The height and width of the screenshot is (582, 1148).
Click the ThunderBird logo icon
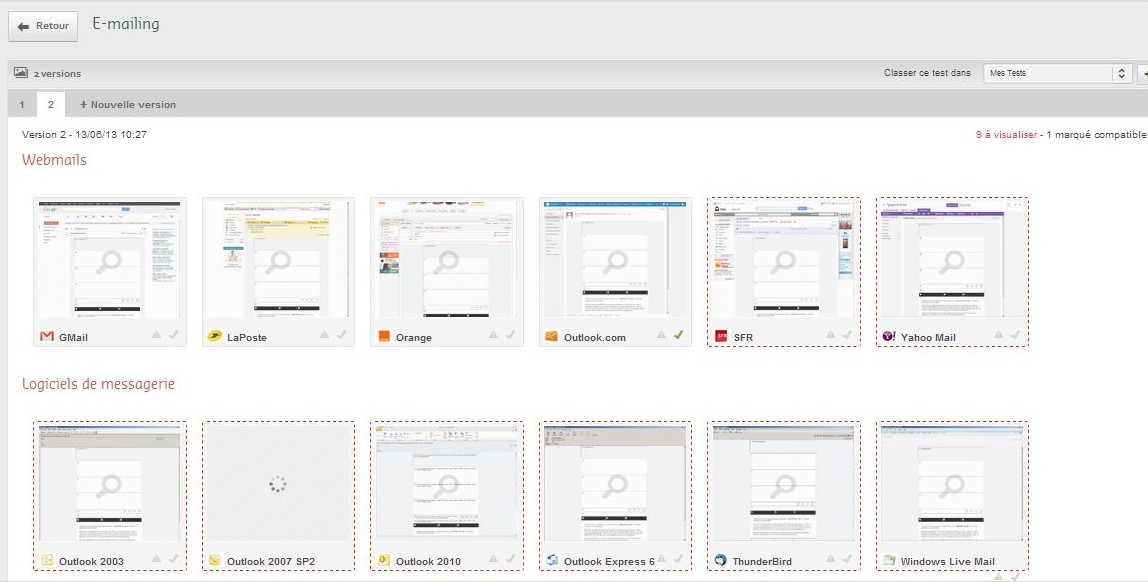coord(721,561)
